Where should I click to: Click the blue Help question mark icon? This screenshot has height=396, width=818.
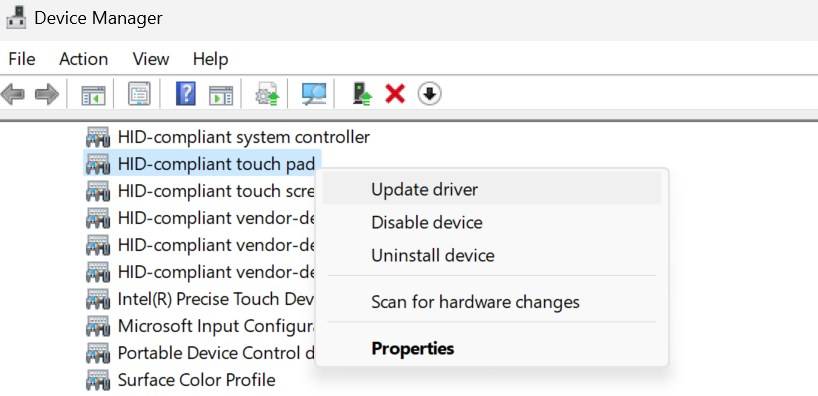(x=186, y=94)
